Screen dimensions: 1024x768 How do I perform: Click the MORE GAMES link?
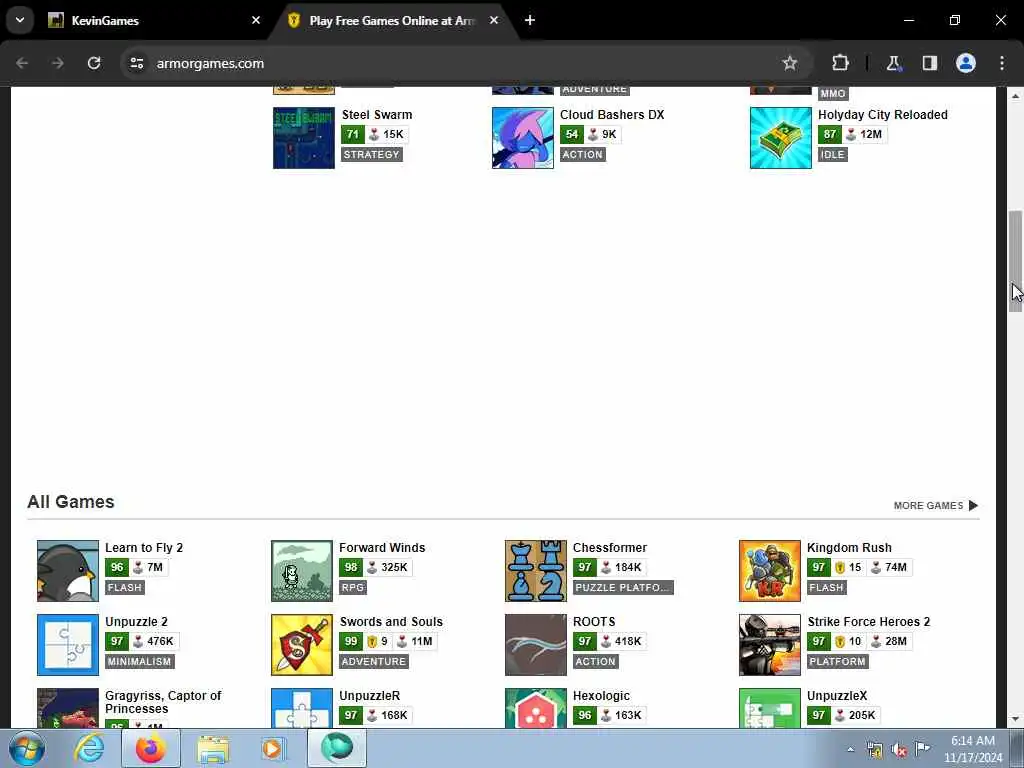pyautogui.click(x=935, y=505)
